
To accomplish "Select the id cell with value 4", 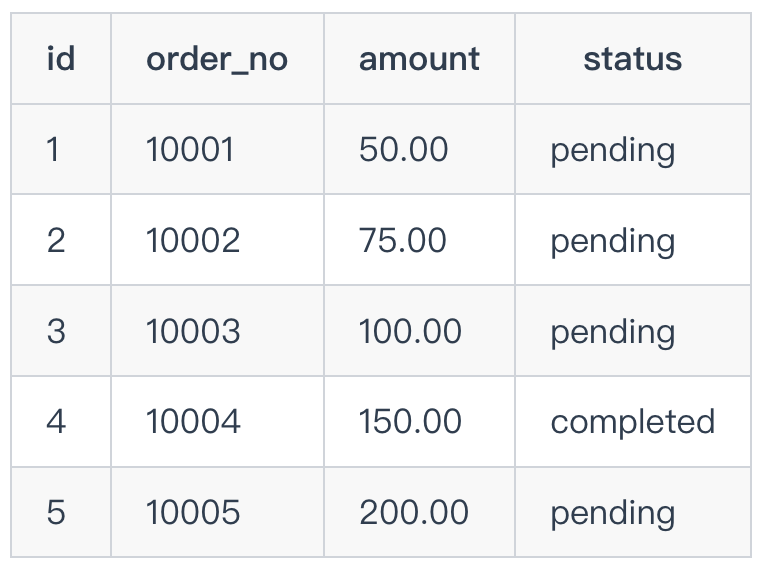I will point(61,421).
